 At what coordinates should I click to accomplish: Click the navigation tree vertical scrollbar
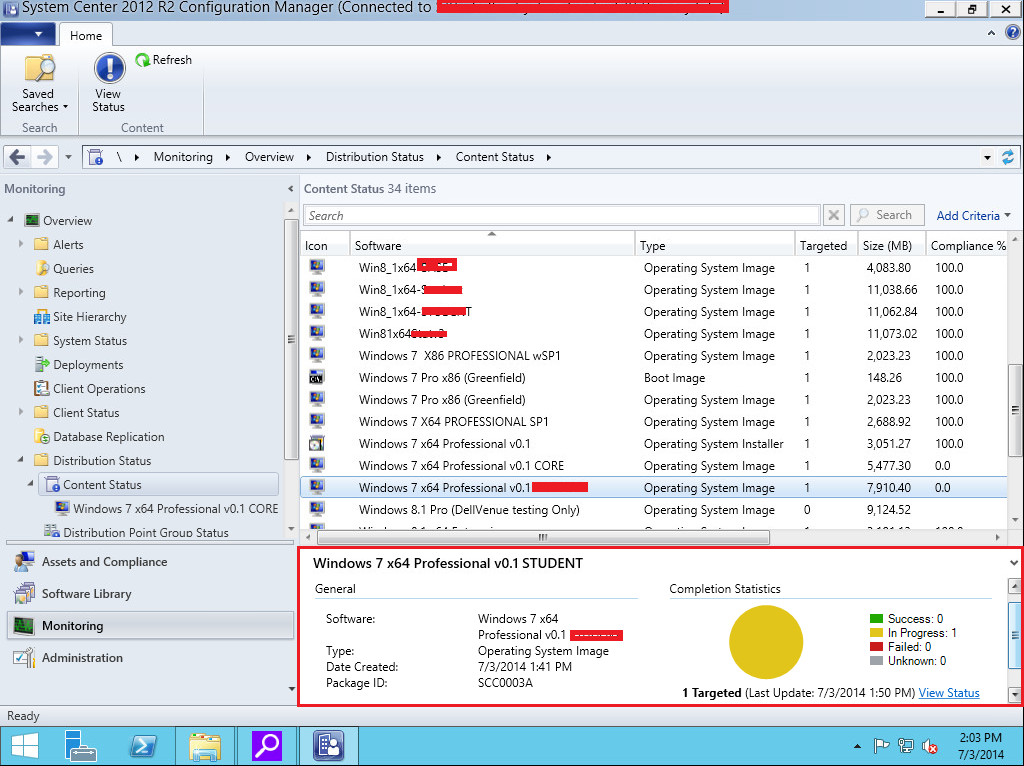291,340
